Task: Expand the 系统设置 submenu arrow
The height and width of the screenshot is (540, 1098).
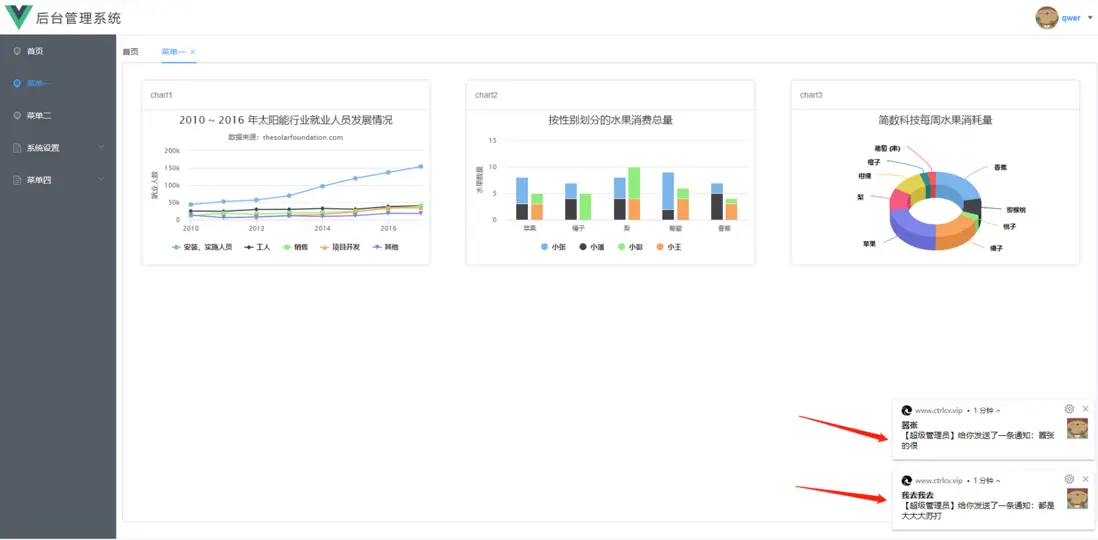Action: coord(101,147)
